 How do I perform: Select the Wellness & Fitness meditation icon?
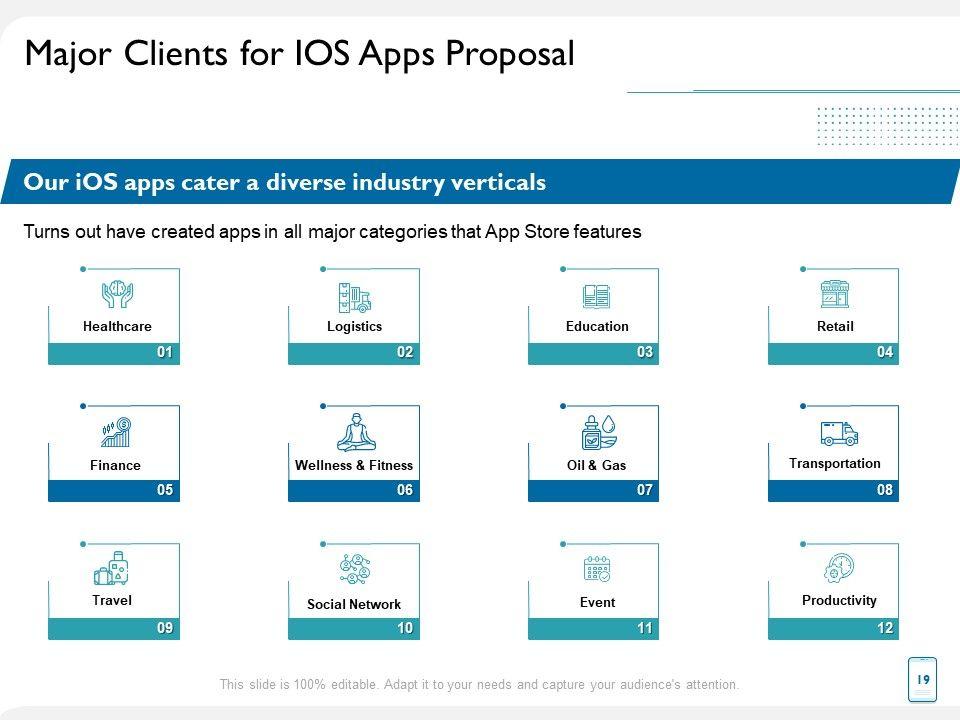click(354, 432)
